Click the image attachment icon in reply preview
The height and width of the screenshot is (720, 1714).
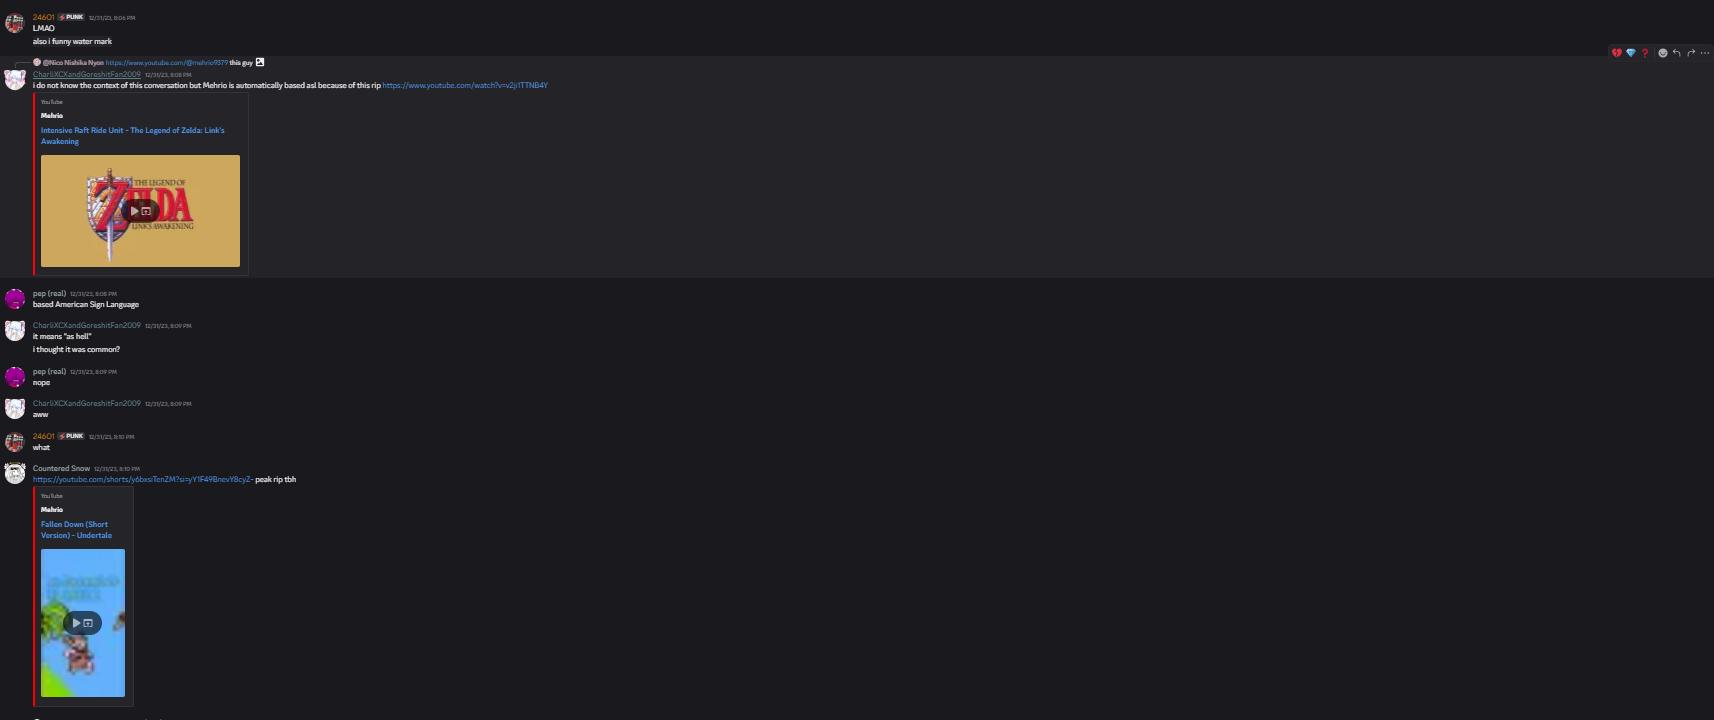[x=260, y=62]
